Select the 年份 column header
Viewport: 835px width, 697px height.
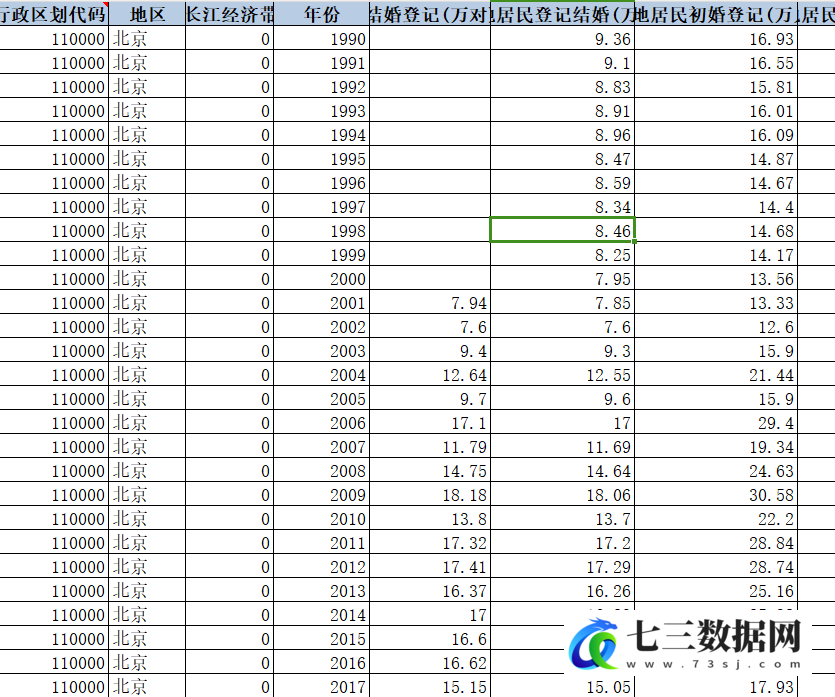[x=322, y=13]
